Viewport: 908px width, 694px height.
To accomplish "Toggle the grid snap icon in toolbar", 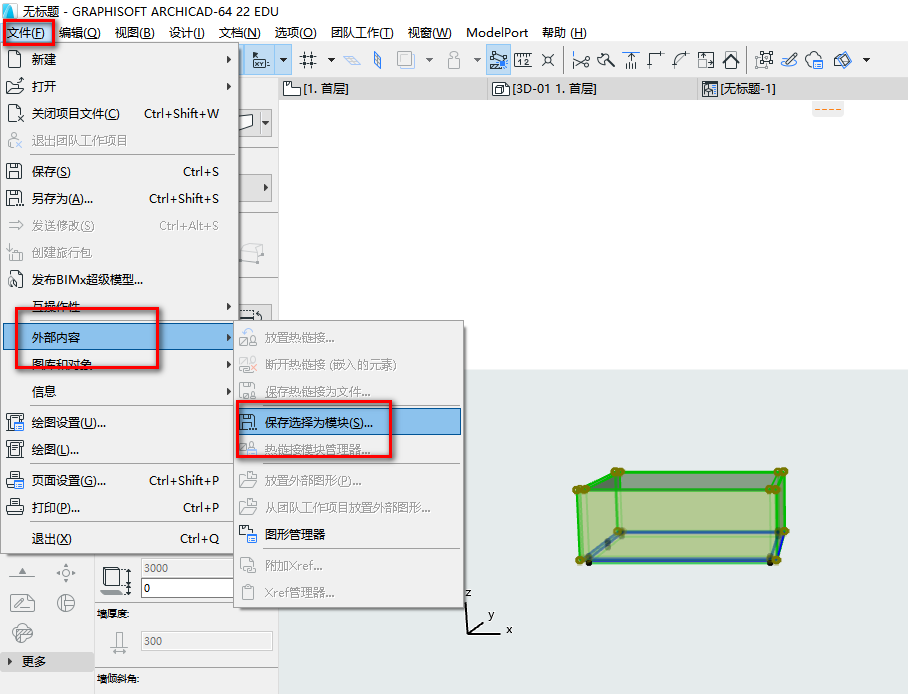I will [x=308, y=60].
